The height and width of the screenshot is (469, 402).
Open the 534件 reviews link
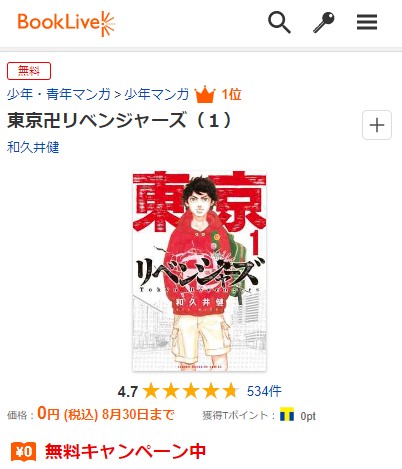coord(264,391)
